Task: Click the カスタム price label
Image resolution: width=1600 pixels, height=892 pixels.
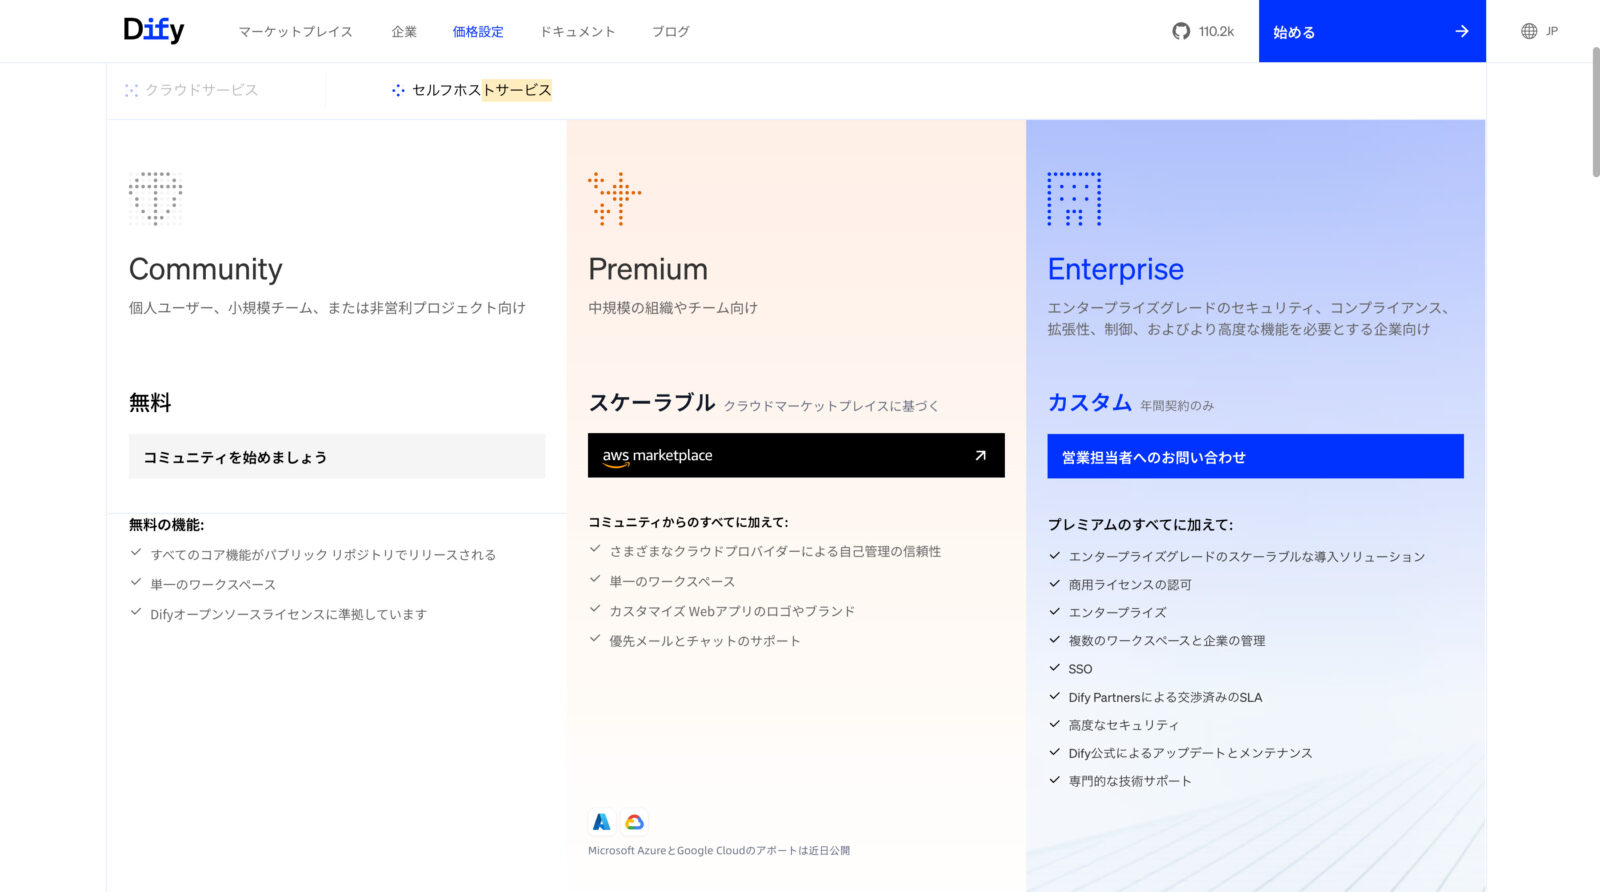Action: tap(1090, 402)
